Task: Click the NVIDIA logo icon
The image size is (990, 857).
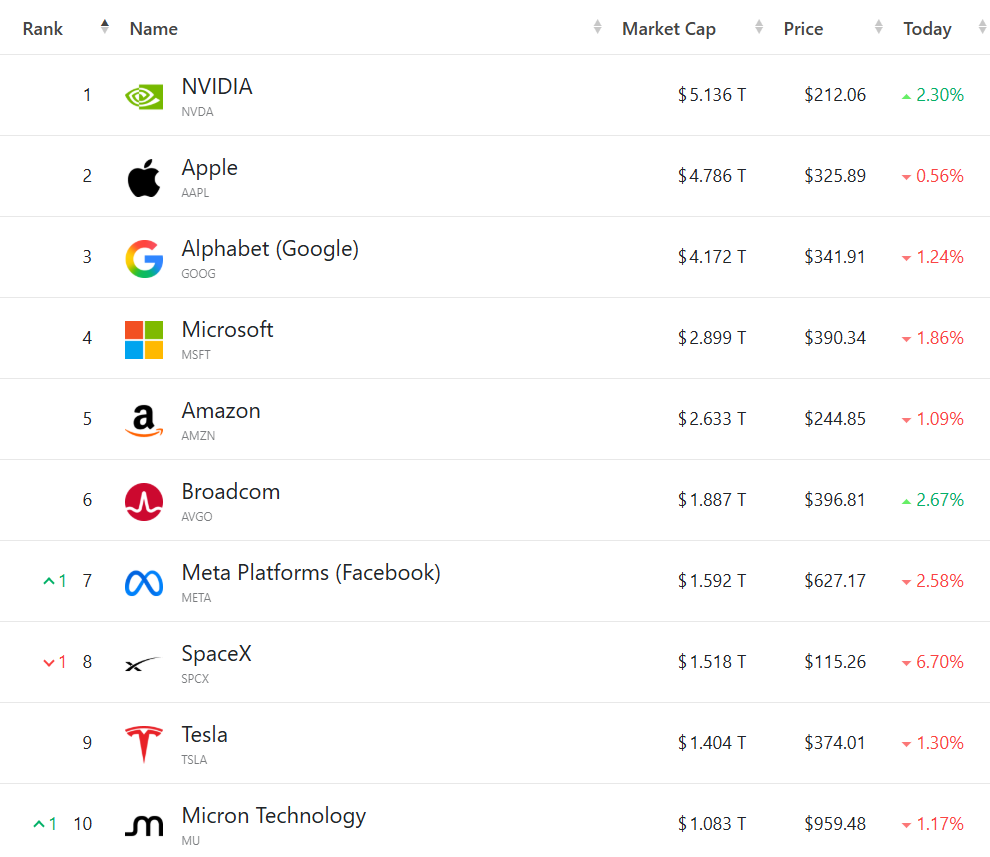Action: pyautogui.click(x=144, y=97)
